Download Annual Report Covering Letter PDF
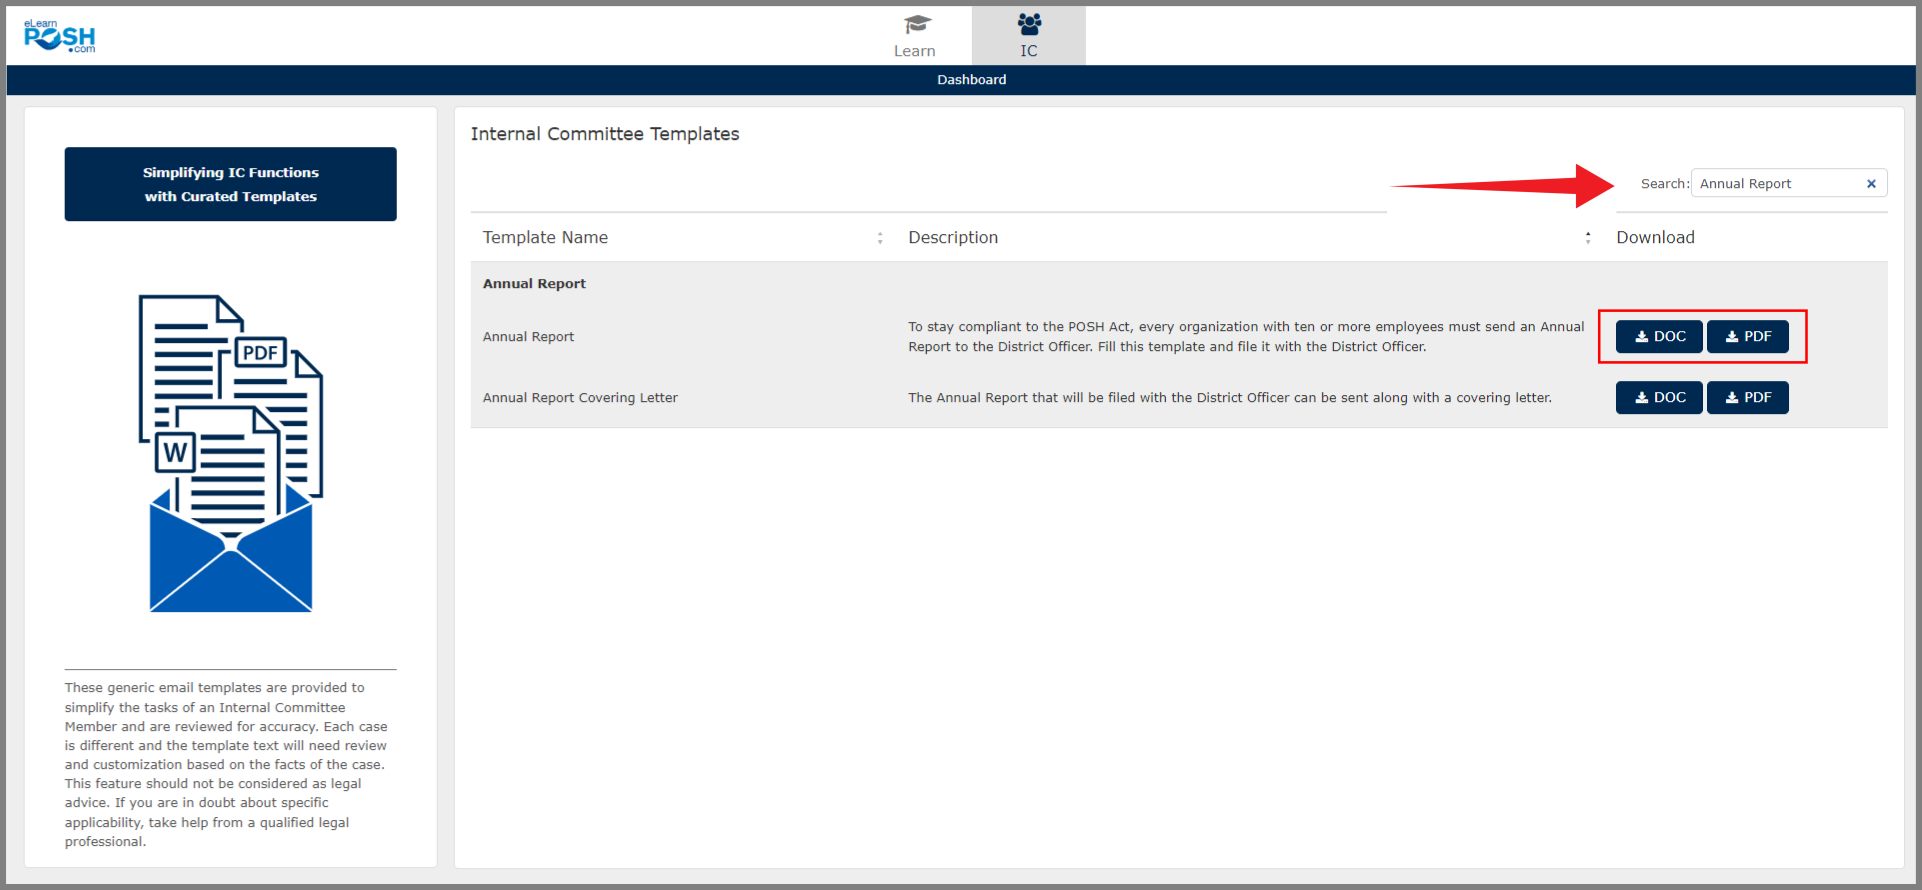 (x=1747, y=398)
